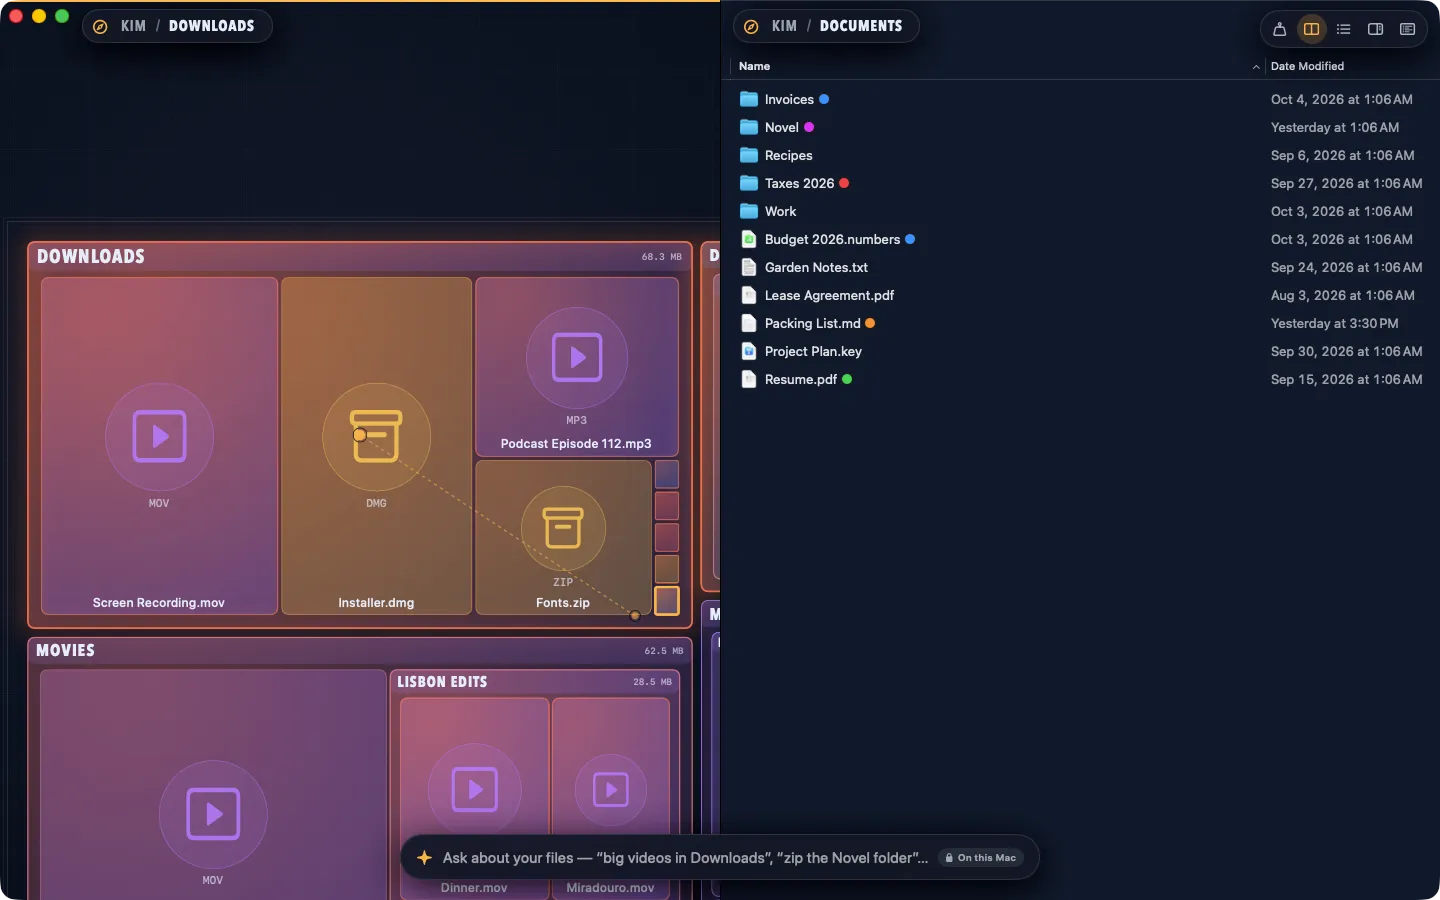
Task: Click the weight size-map icon in toolbar
Action: 1279,29
